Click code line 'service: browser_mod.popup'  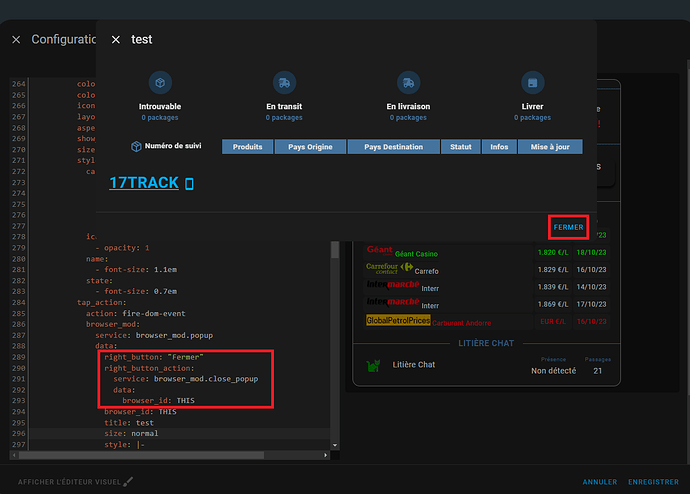[154, 335]
